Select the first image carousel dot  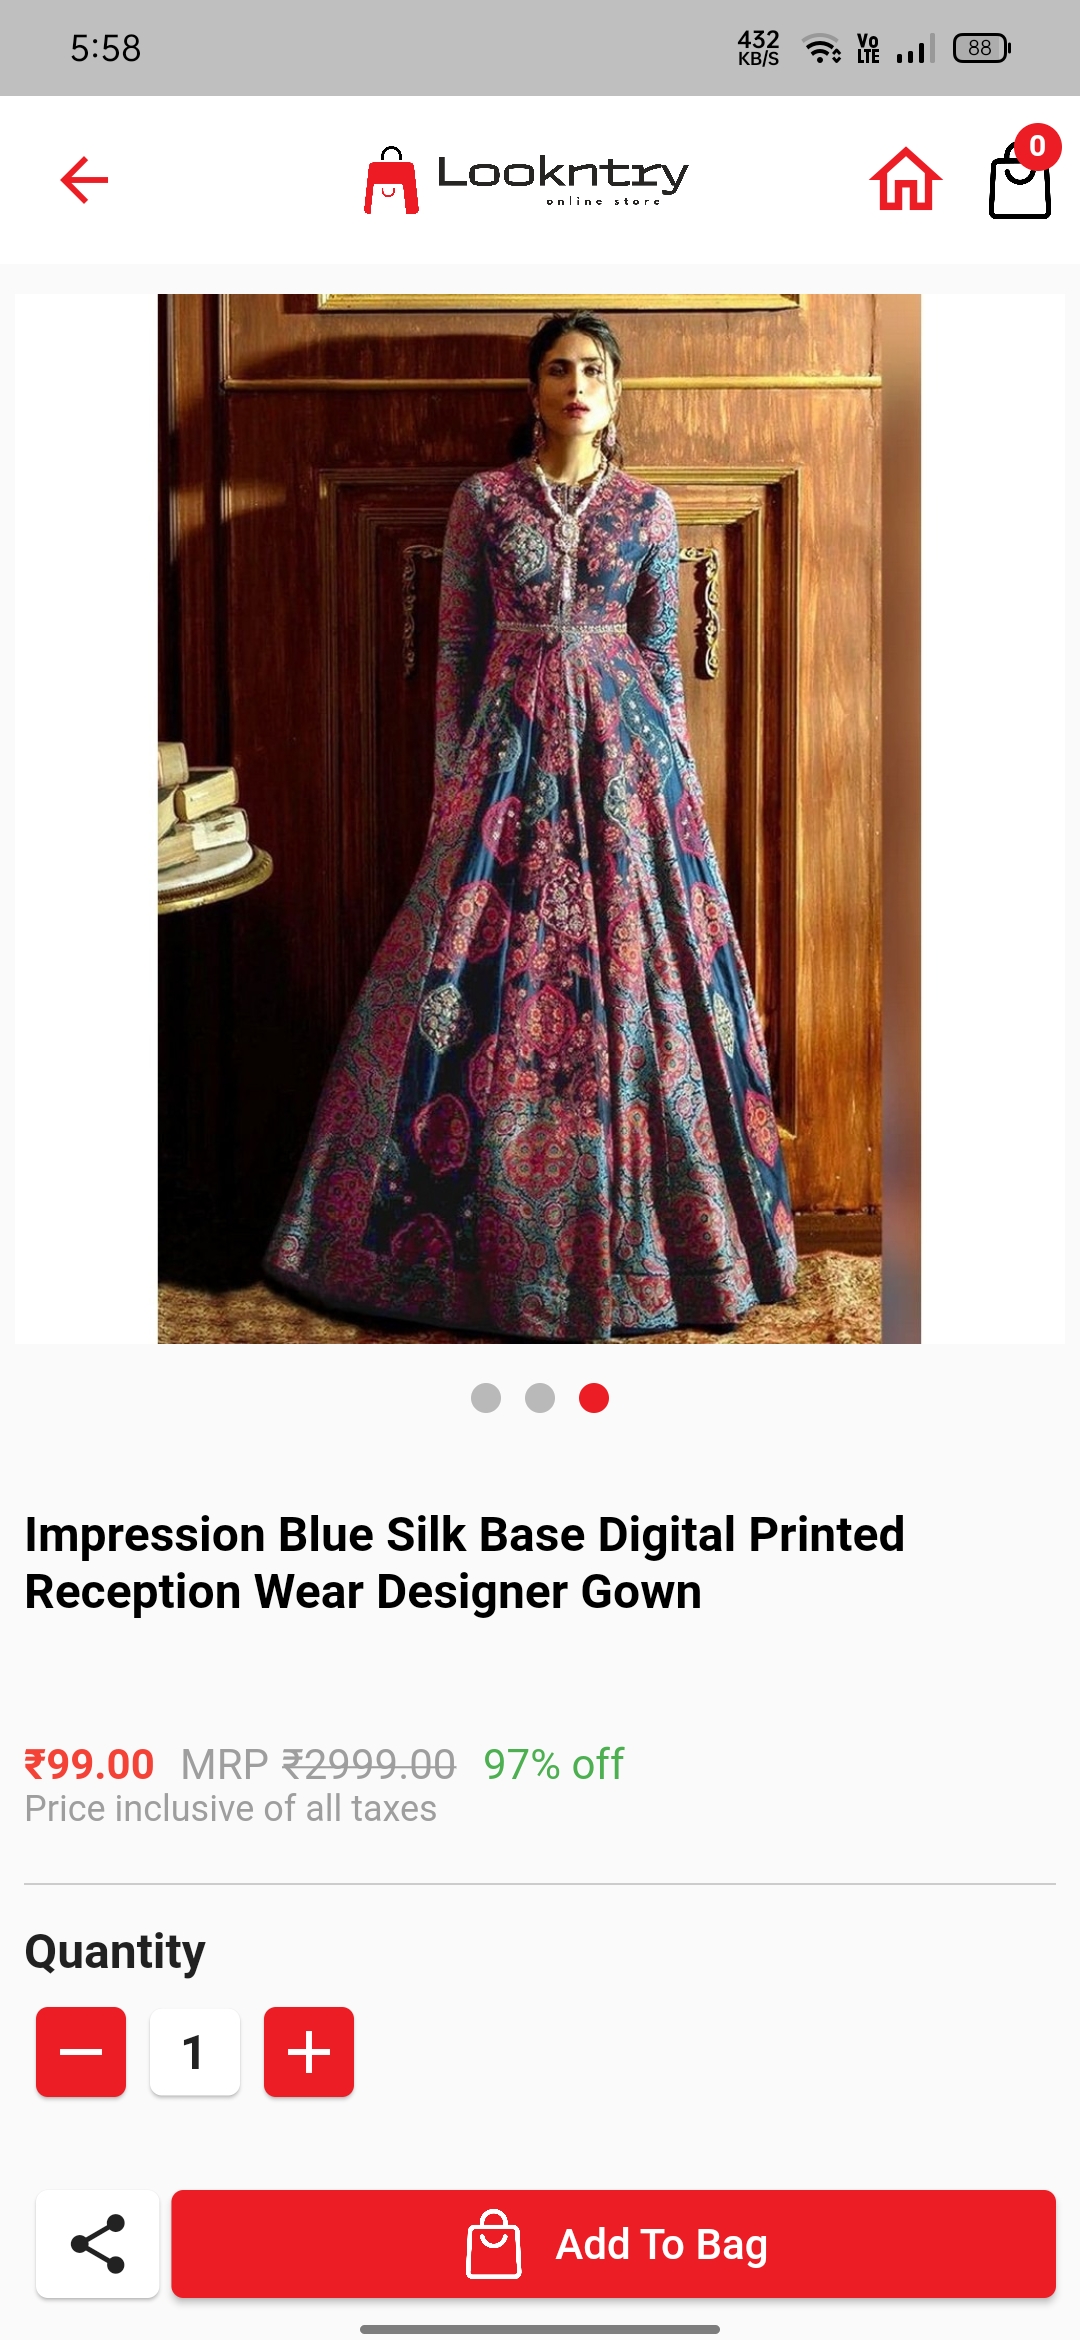coord(486,1398)
